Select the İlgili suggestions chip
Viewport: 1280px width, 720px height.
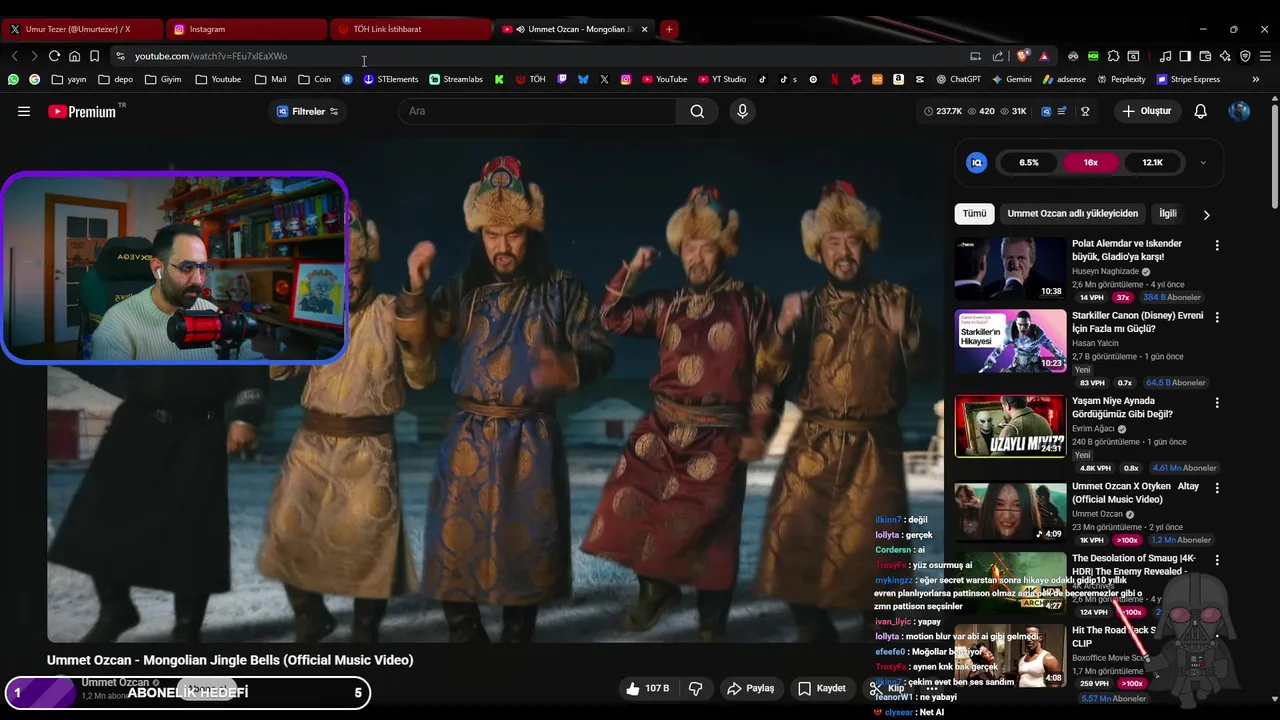click(1167, 213)
